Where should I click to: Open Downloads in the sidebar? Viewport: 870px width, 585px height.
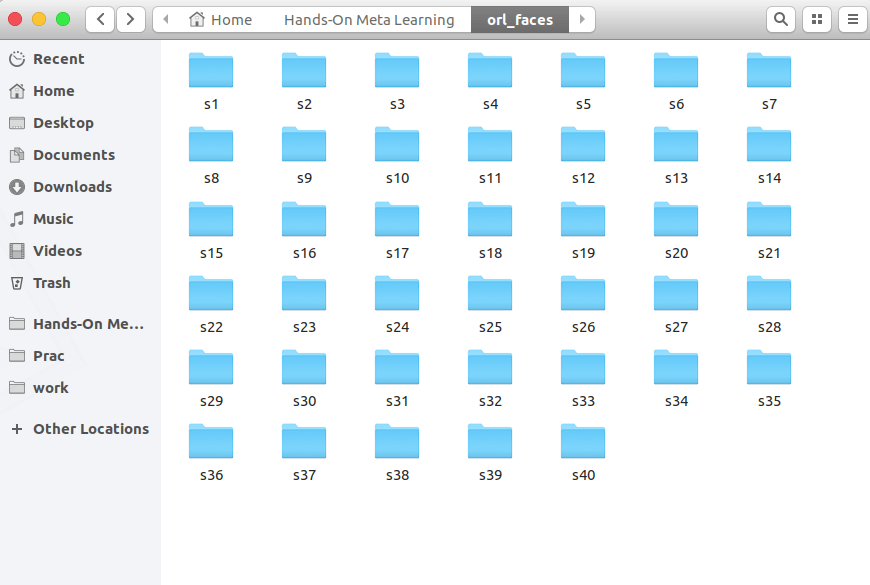71,187
